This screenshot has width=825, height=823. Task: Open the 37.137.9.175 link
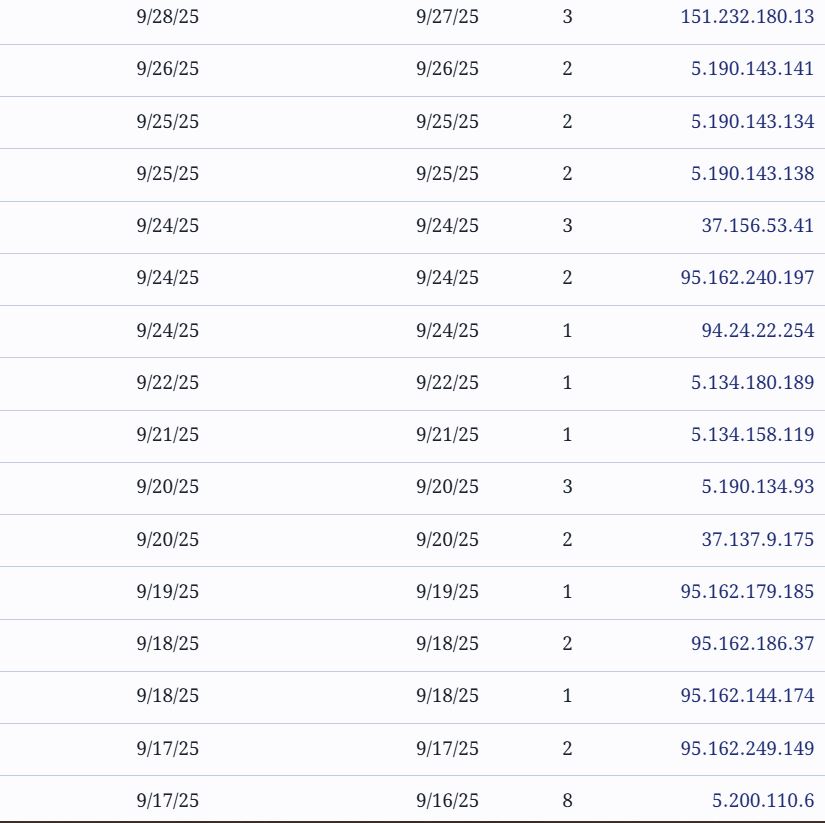757,539
